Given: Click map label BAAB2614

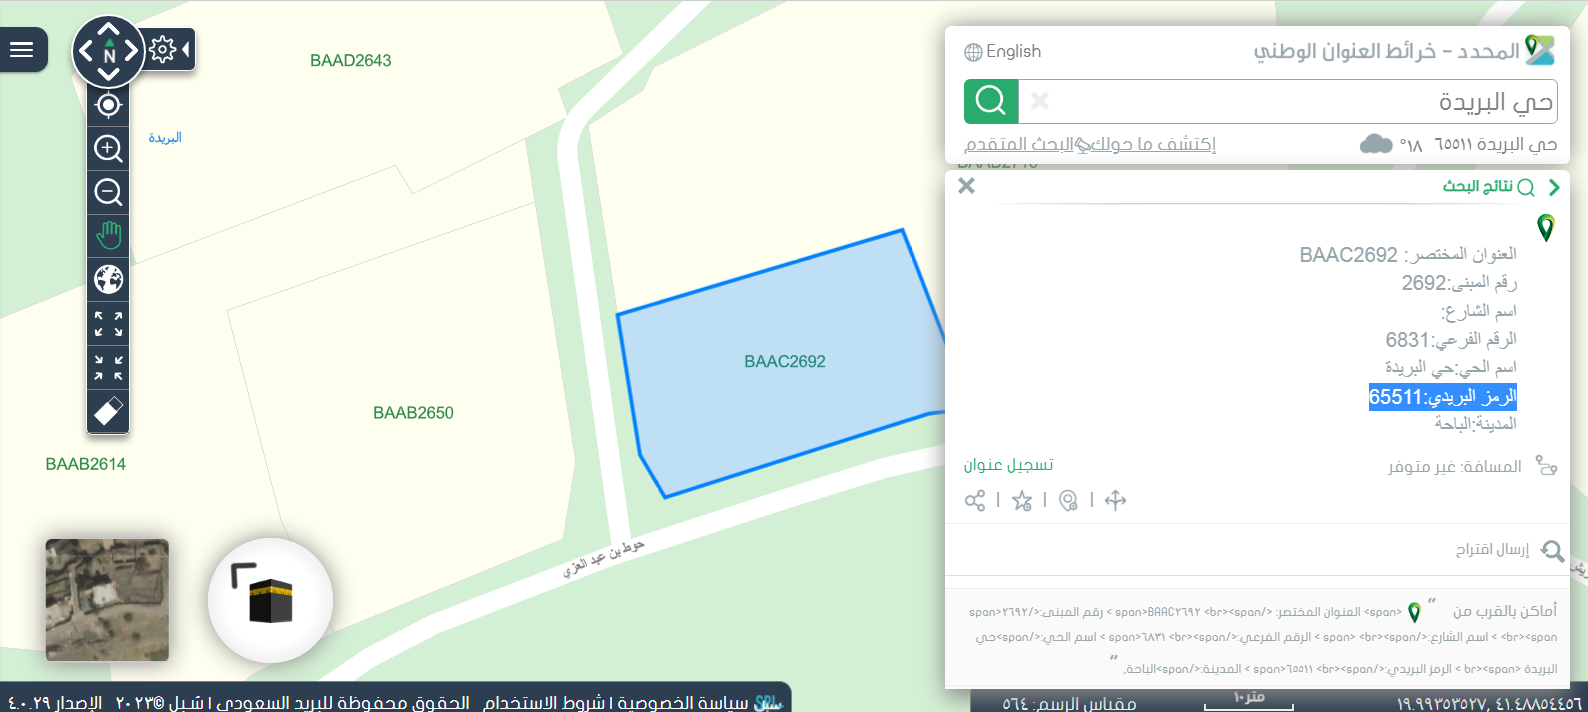Looking at the screenshot, I should click(86, 464).
